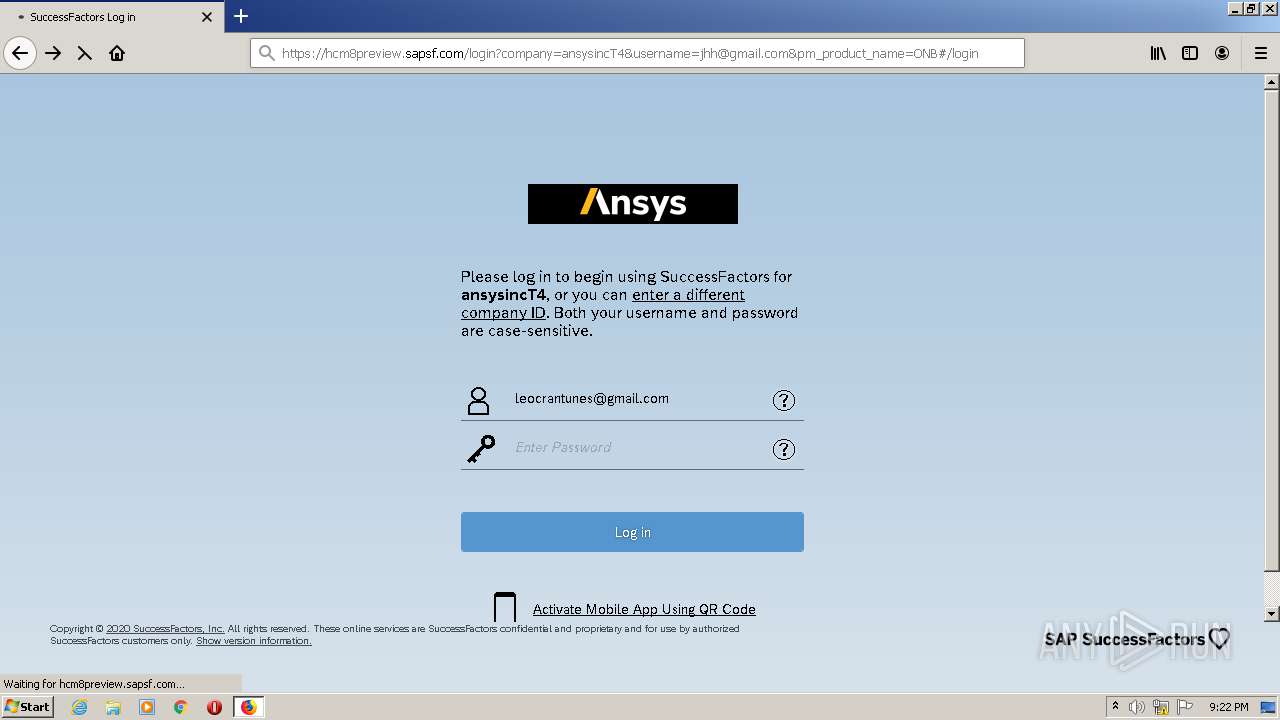Click the search magnifier in the address bar

coord(266,53)
